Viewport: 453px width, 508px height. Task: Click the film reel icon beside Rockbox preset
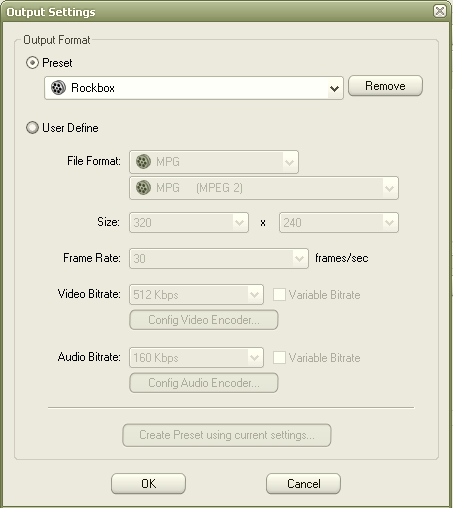58,88
